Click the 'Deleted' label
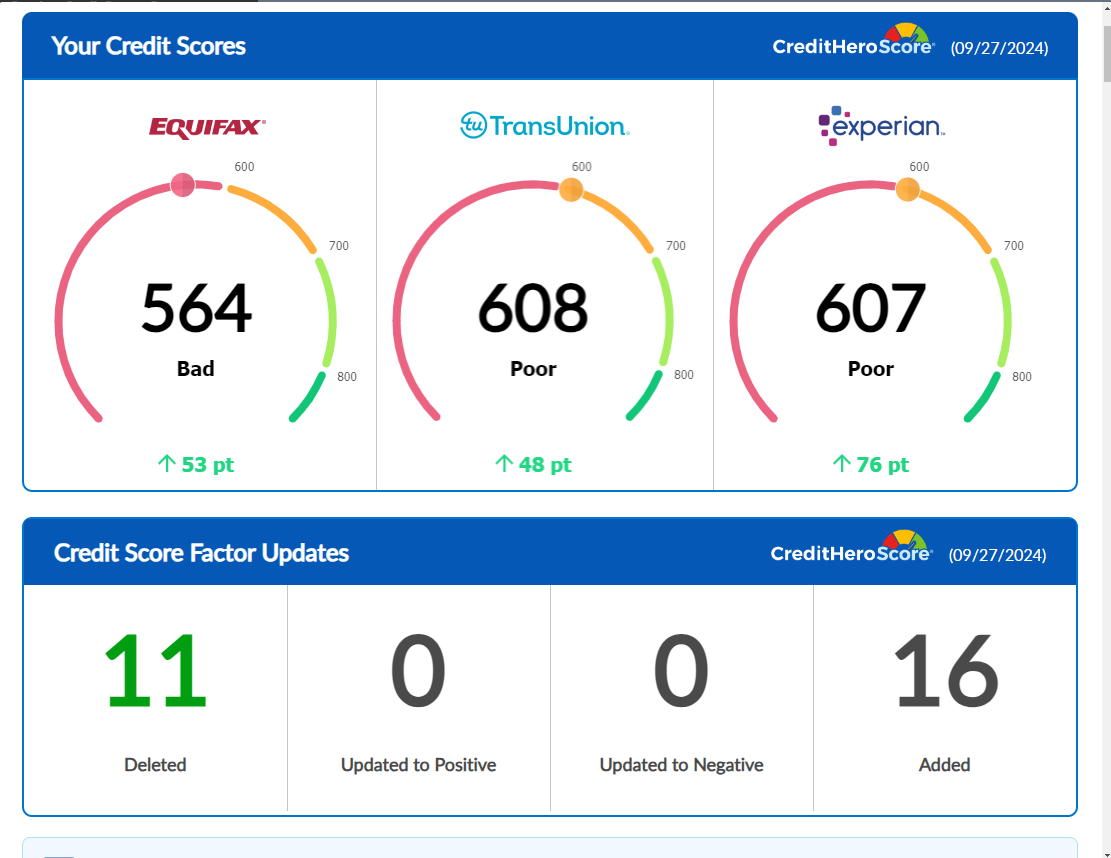The image size is (1111, 858). (155, 765)
